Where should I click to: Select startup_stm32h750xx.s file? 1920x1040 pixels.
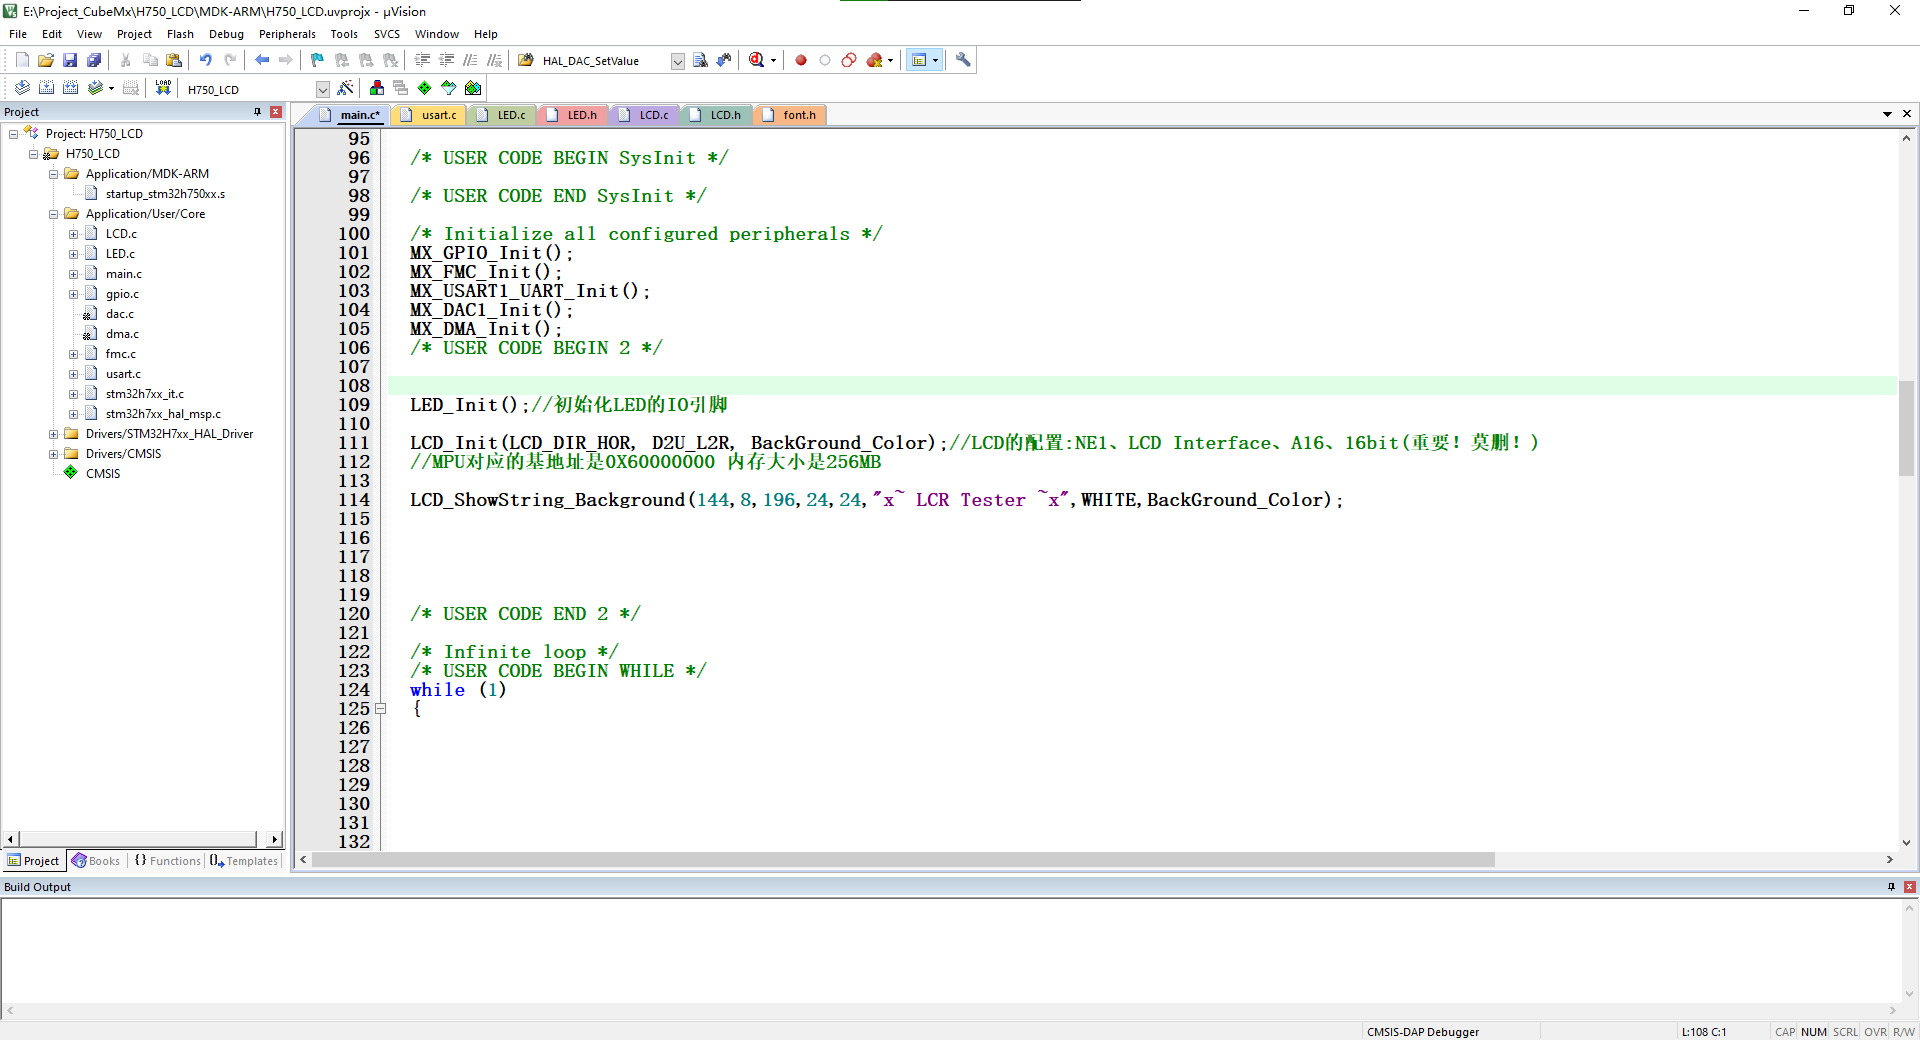[x=165, y=194]
